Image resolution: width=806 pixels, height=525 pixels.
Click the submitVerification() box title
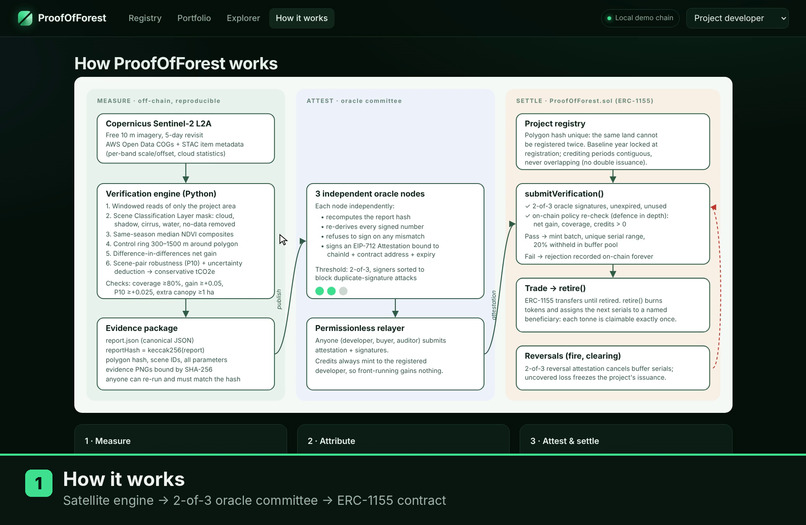[564, 194]
